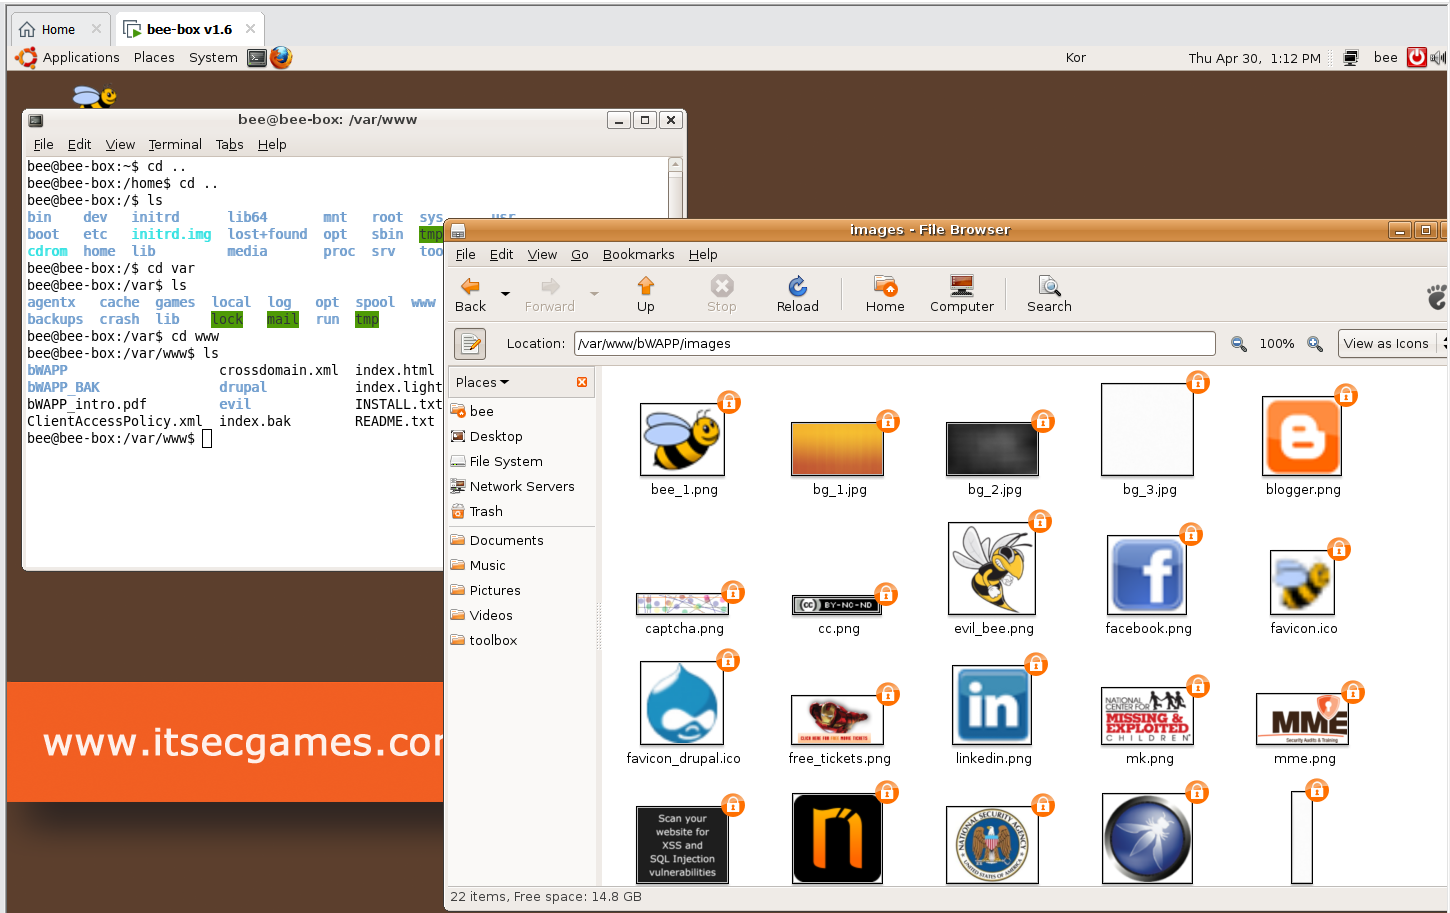Open the View as Icons dropdown
This screenshot has height=913, width=1450.
(1393, 343)
